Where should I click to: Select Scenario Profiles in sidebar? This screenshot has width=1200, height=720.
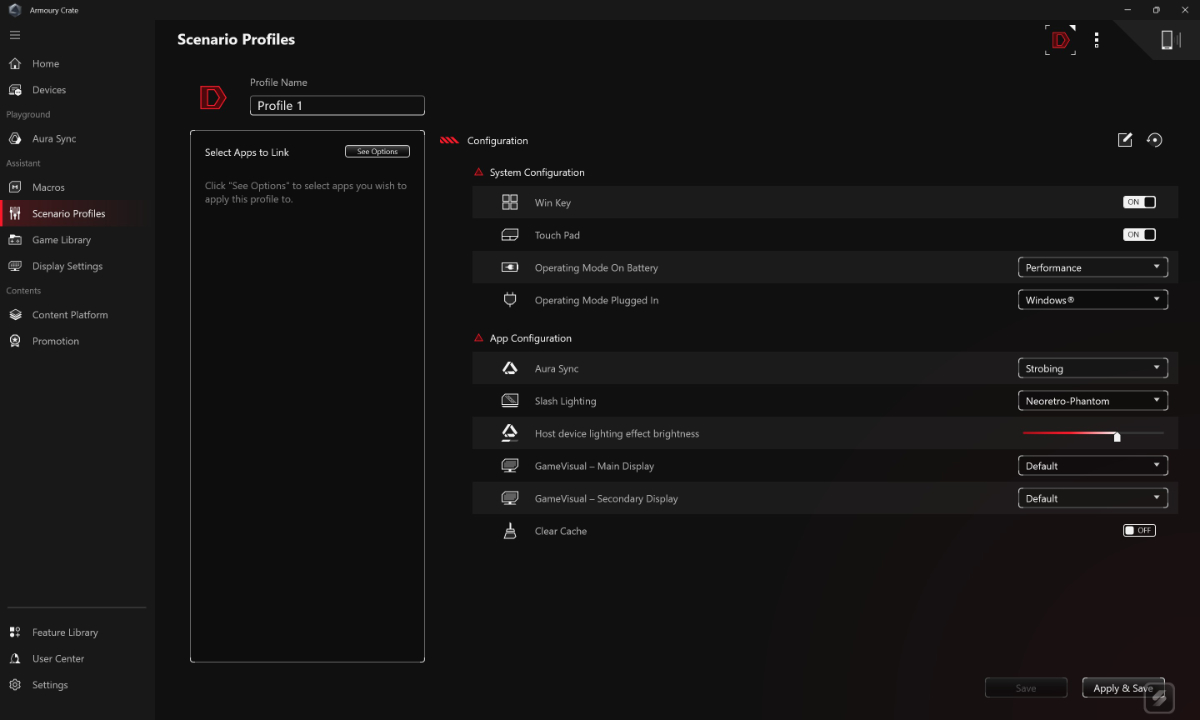[68, 214]
